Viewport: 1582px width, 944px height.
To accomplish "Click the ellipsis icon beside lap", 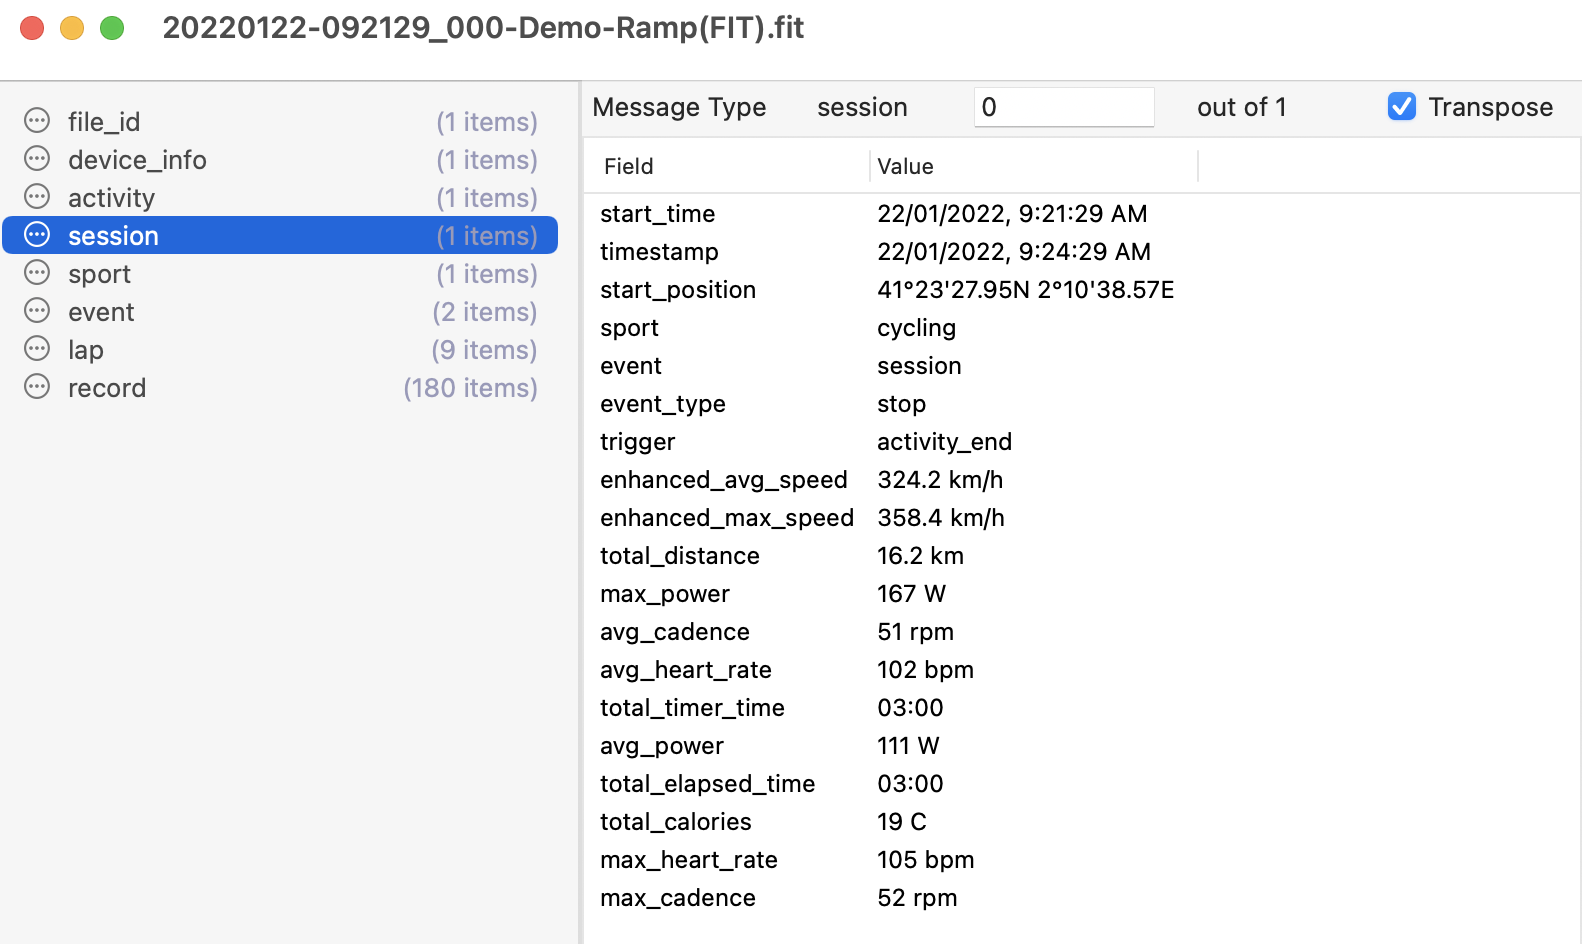I will (37, 349).
